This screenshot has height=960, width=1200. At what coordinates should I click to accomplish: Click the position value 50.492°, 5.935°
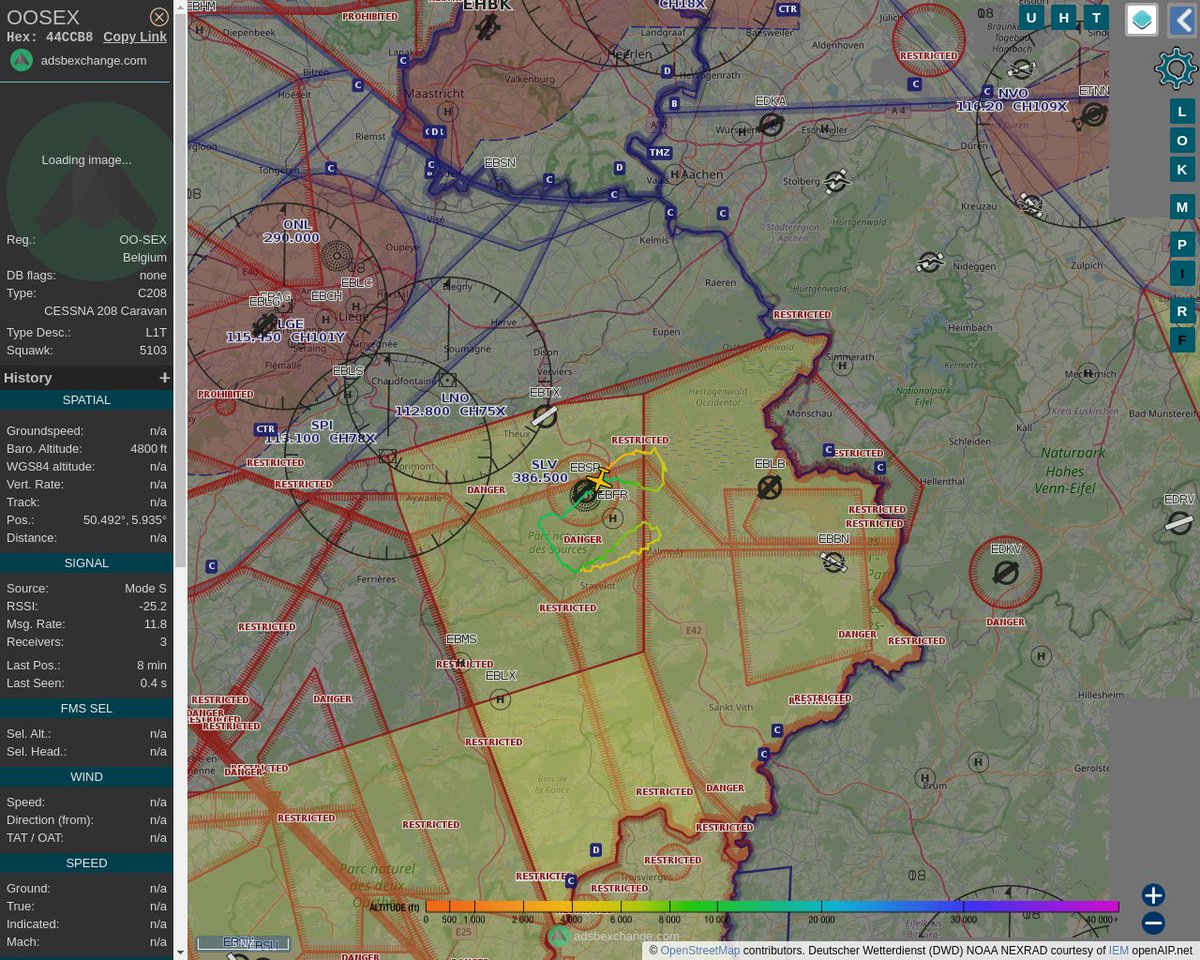(125, 520)
